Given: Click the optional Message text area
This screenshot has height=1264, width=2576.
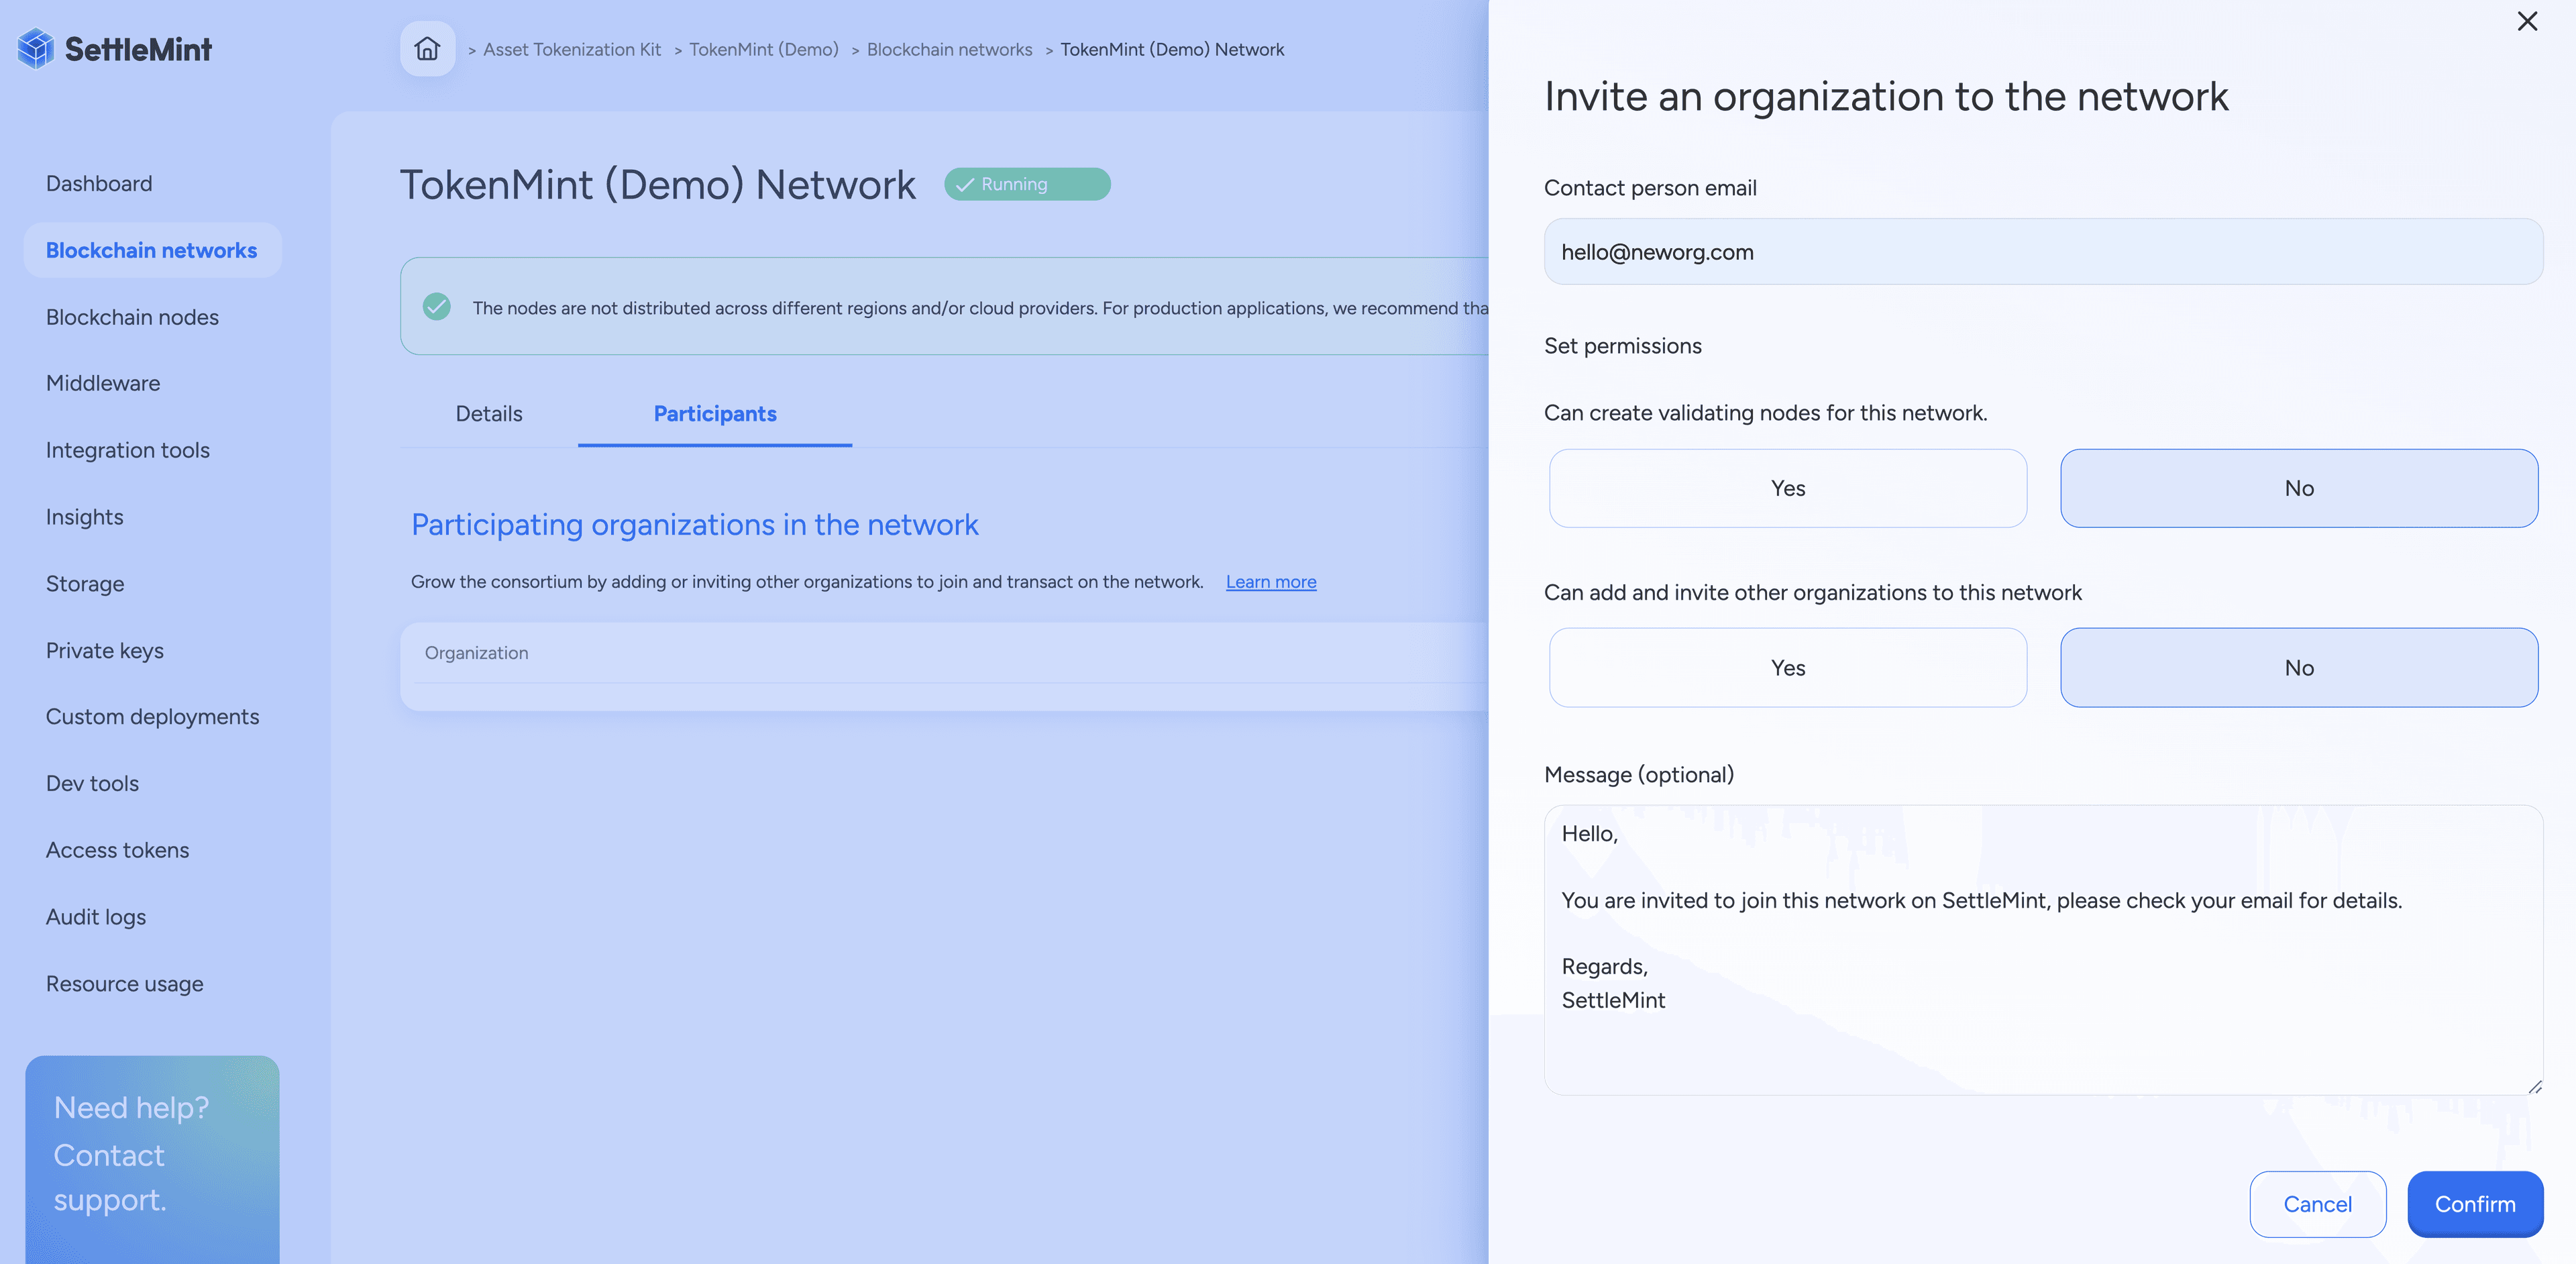Looking at the screenshot, I should (2043, 949).
